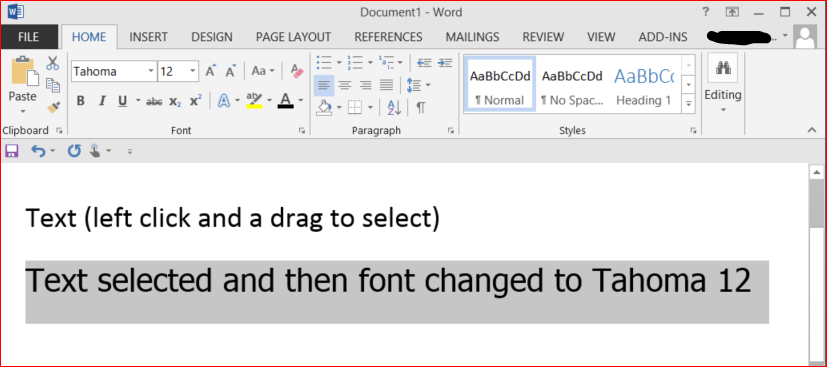Apply Text Effects glowing A icon

[x=225, y=101]
